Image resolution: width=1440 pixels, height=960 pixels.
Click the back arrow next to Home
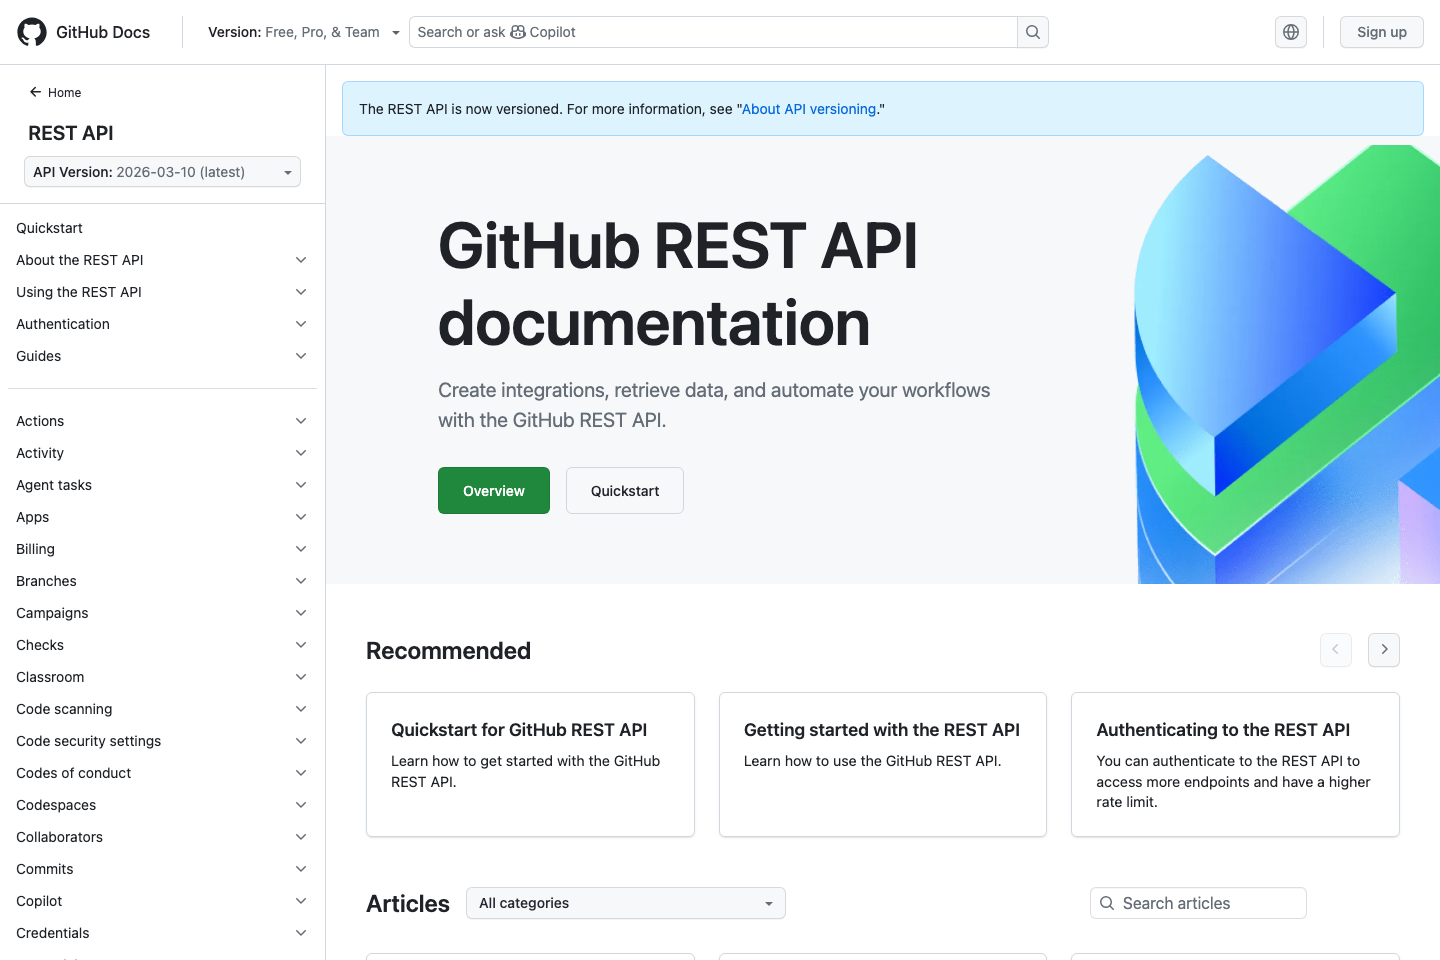35,92
